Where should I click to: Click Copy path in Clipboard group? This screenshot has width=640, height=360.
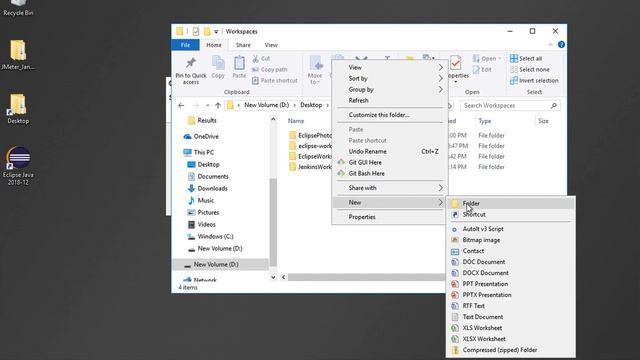(269, 70)
